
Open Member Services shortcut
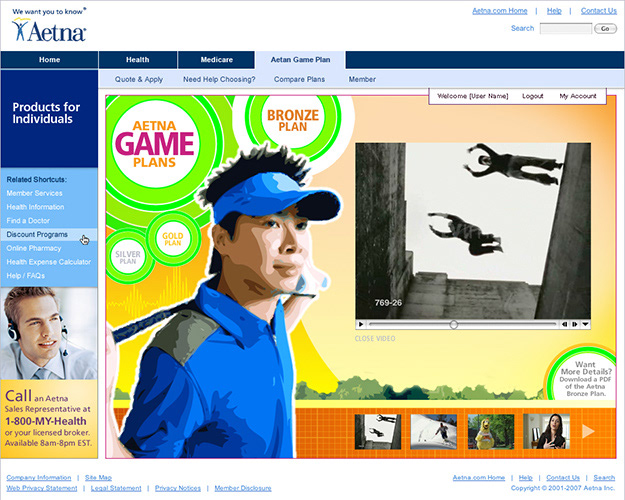coord(34,193)
